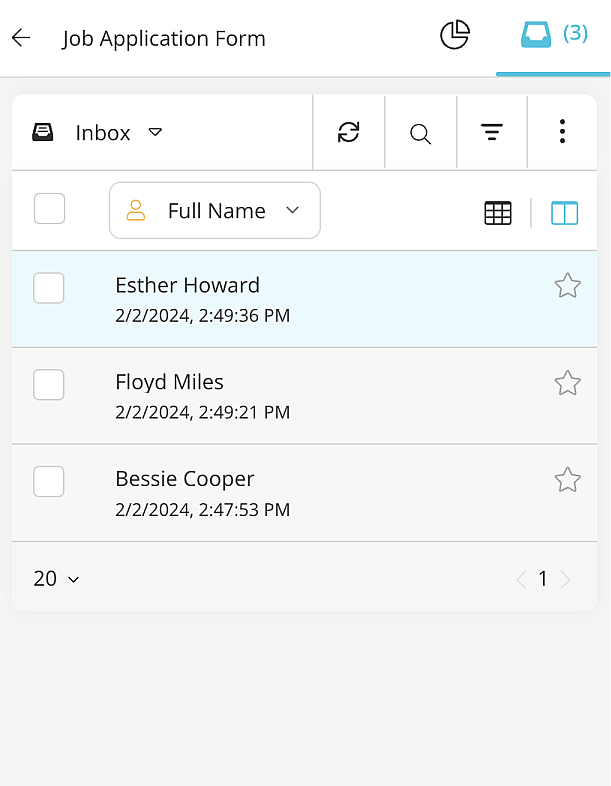Open the filter icon
This screenshot has height=786, width=611.
pos(492,132)
